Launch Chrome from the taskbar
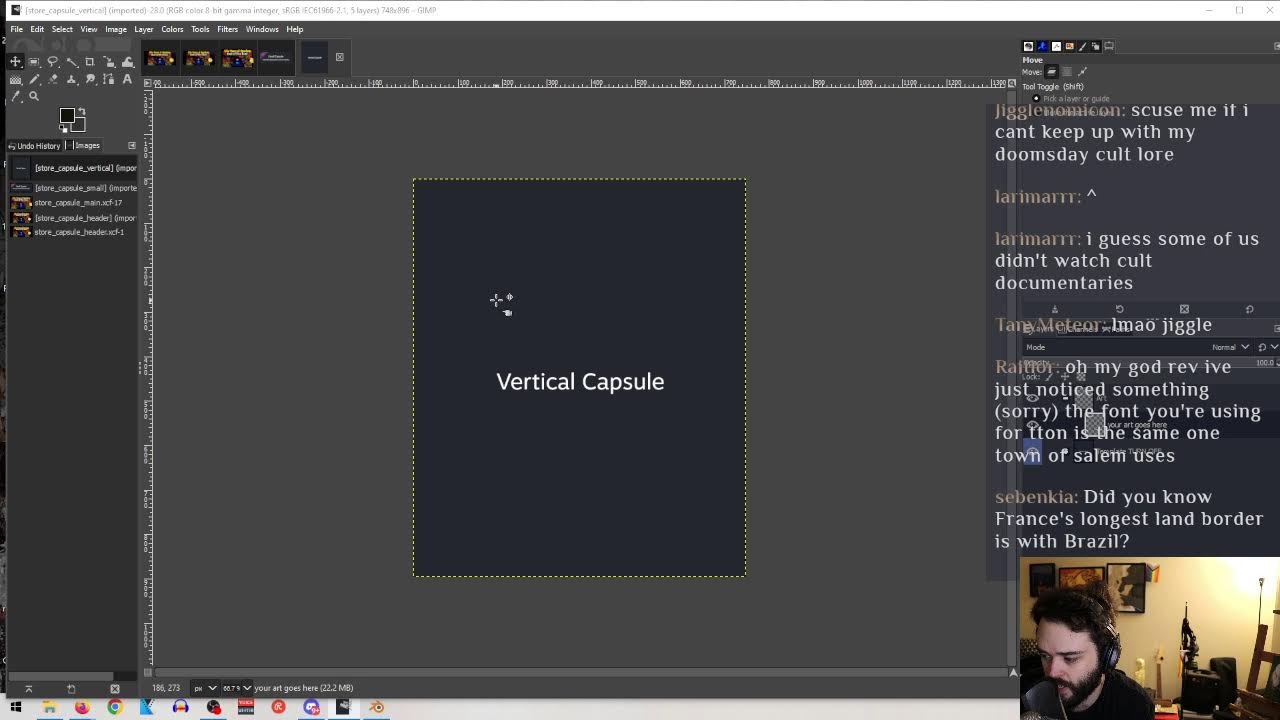1280x720 pixels. tap(115, 707)
